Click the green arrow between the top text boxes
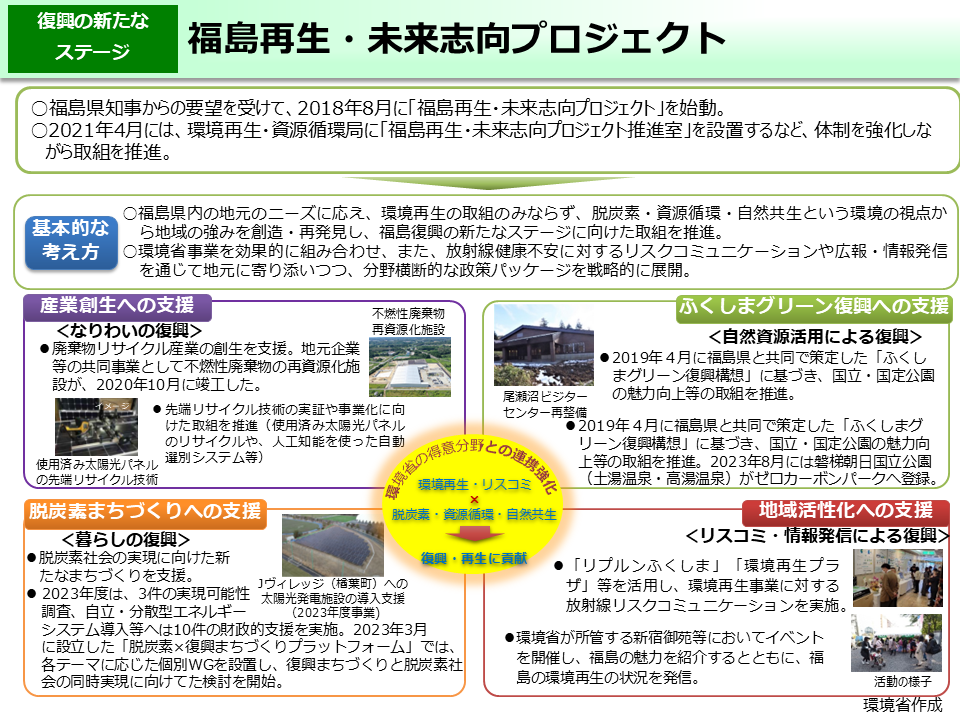The height and width of the screenshot is (720, 960). pos(480,183)
